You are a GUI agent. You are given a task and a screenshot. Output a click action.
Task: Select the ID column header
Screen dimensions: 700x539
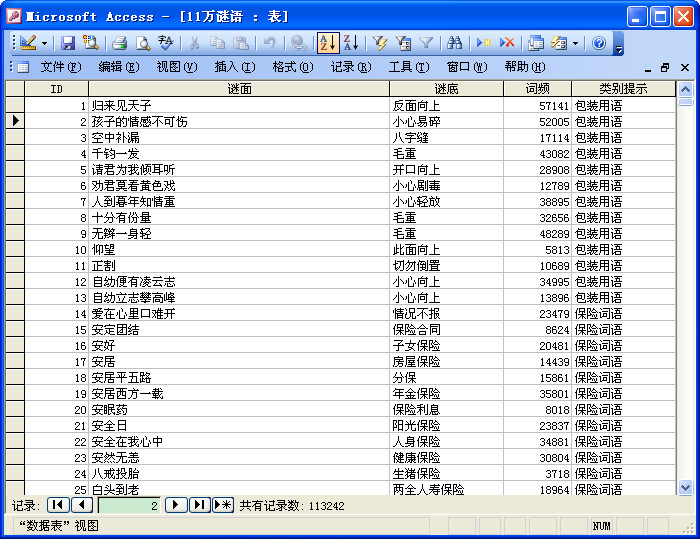(x=57, y=89)
